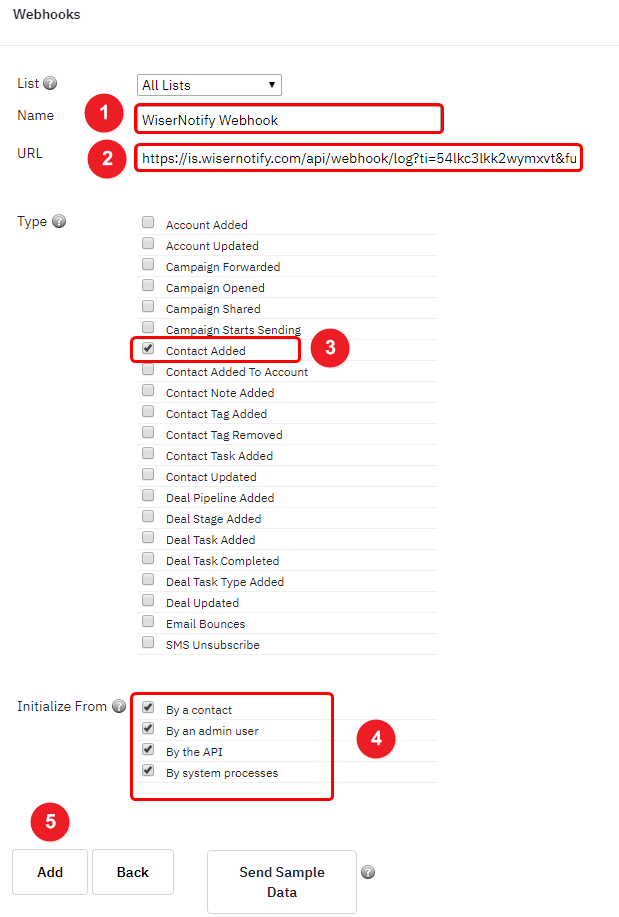Click the webhook URL input field
619x917 pixels.
[359, 158]
